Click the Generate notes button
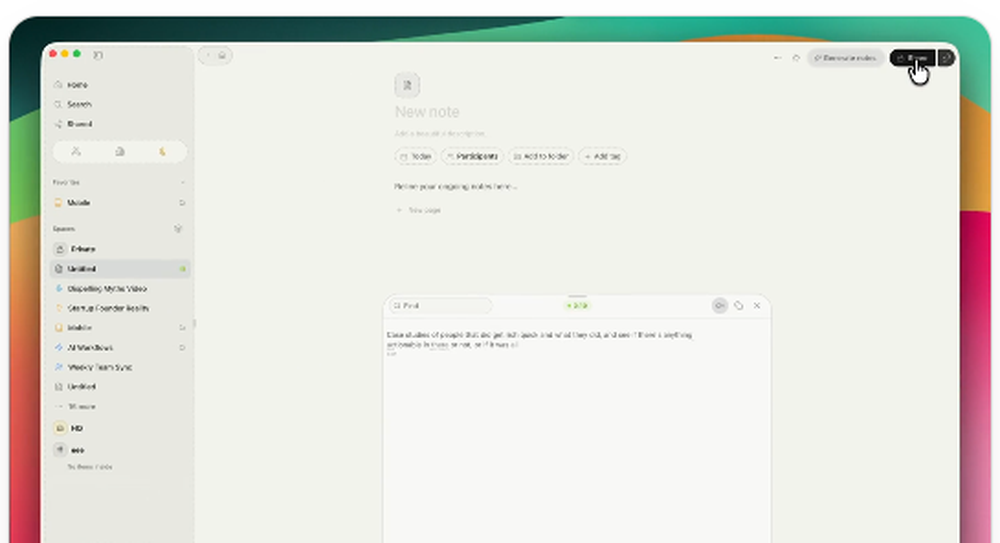 tap(846, 58)
